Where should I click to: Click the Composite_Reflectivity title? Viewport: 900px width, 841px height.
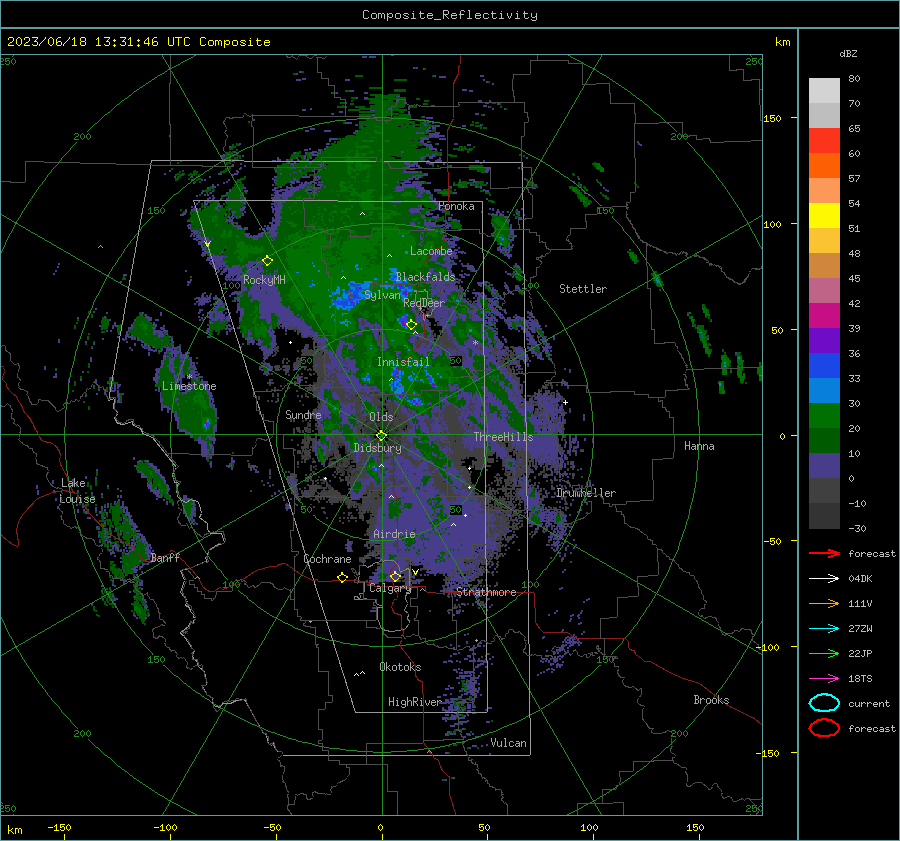pyautogui.click(x=450, y=15)
